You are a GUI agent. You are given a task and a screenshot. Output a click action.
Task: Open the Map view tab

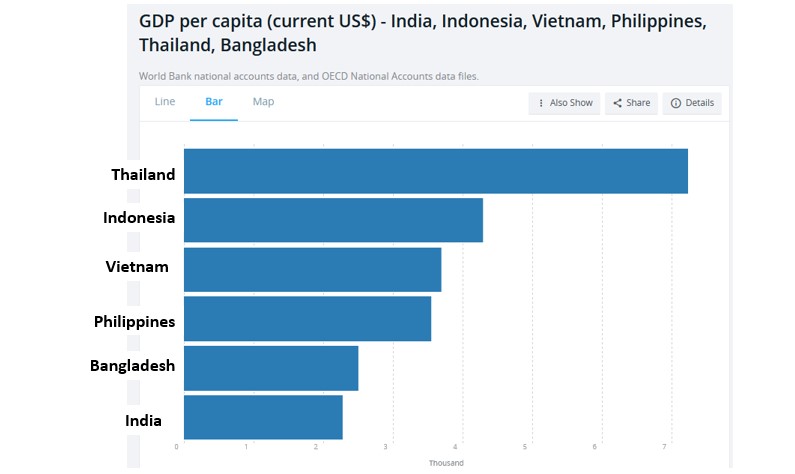coord(263,102)
